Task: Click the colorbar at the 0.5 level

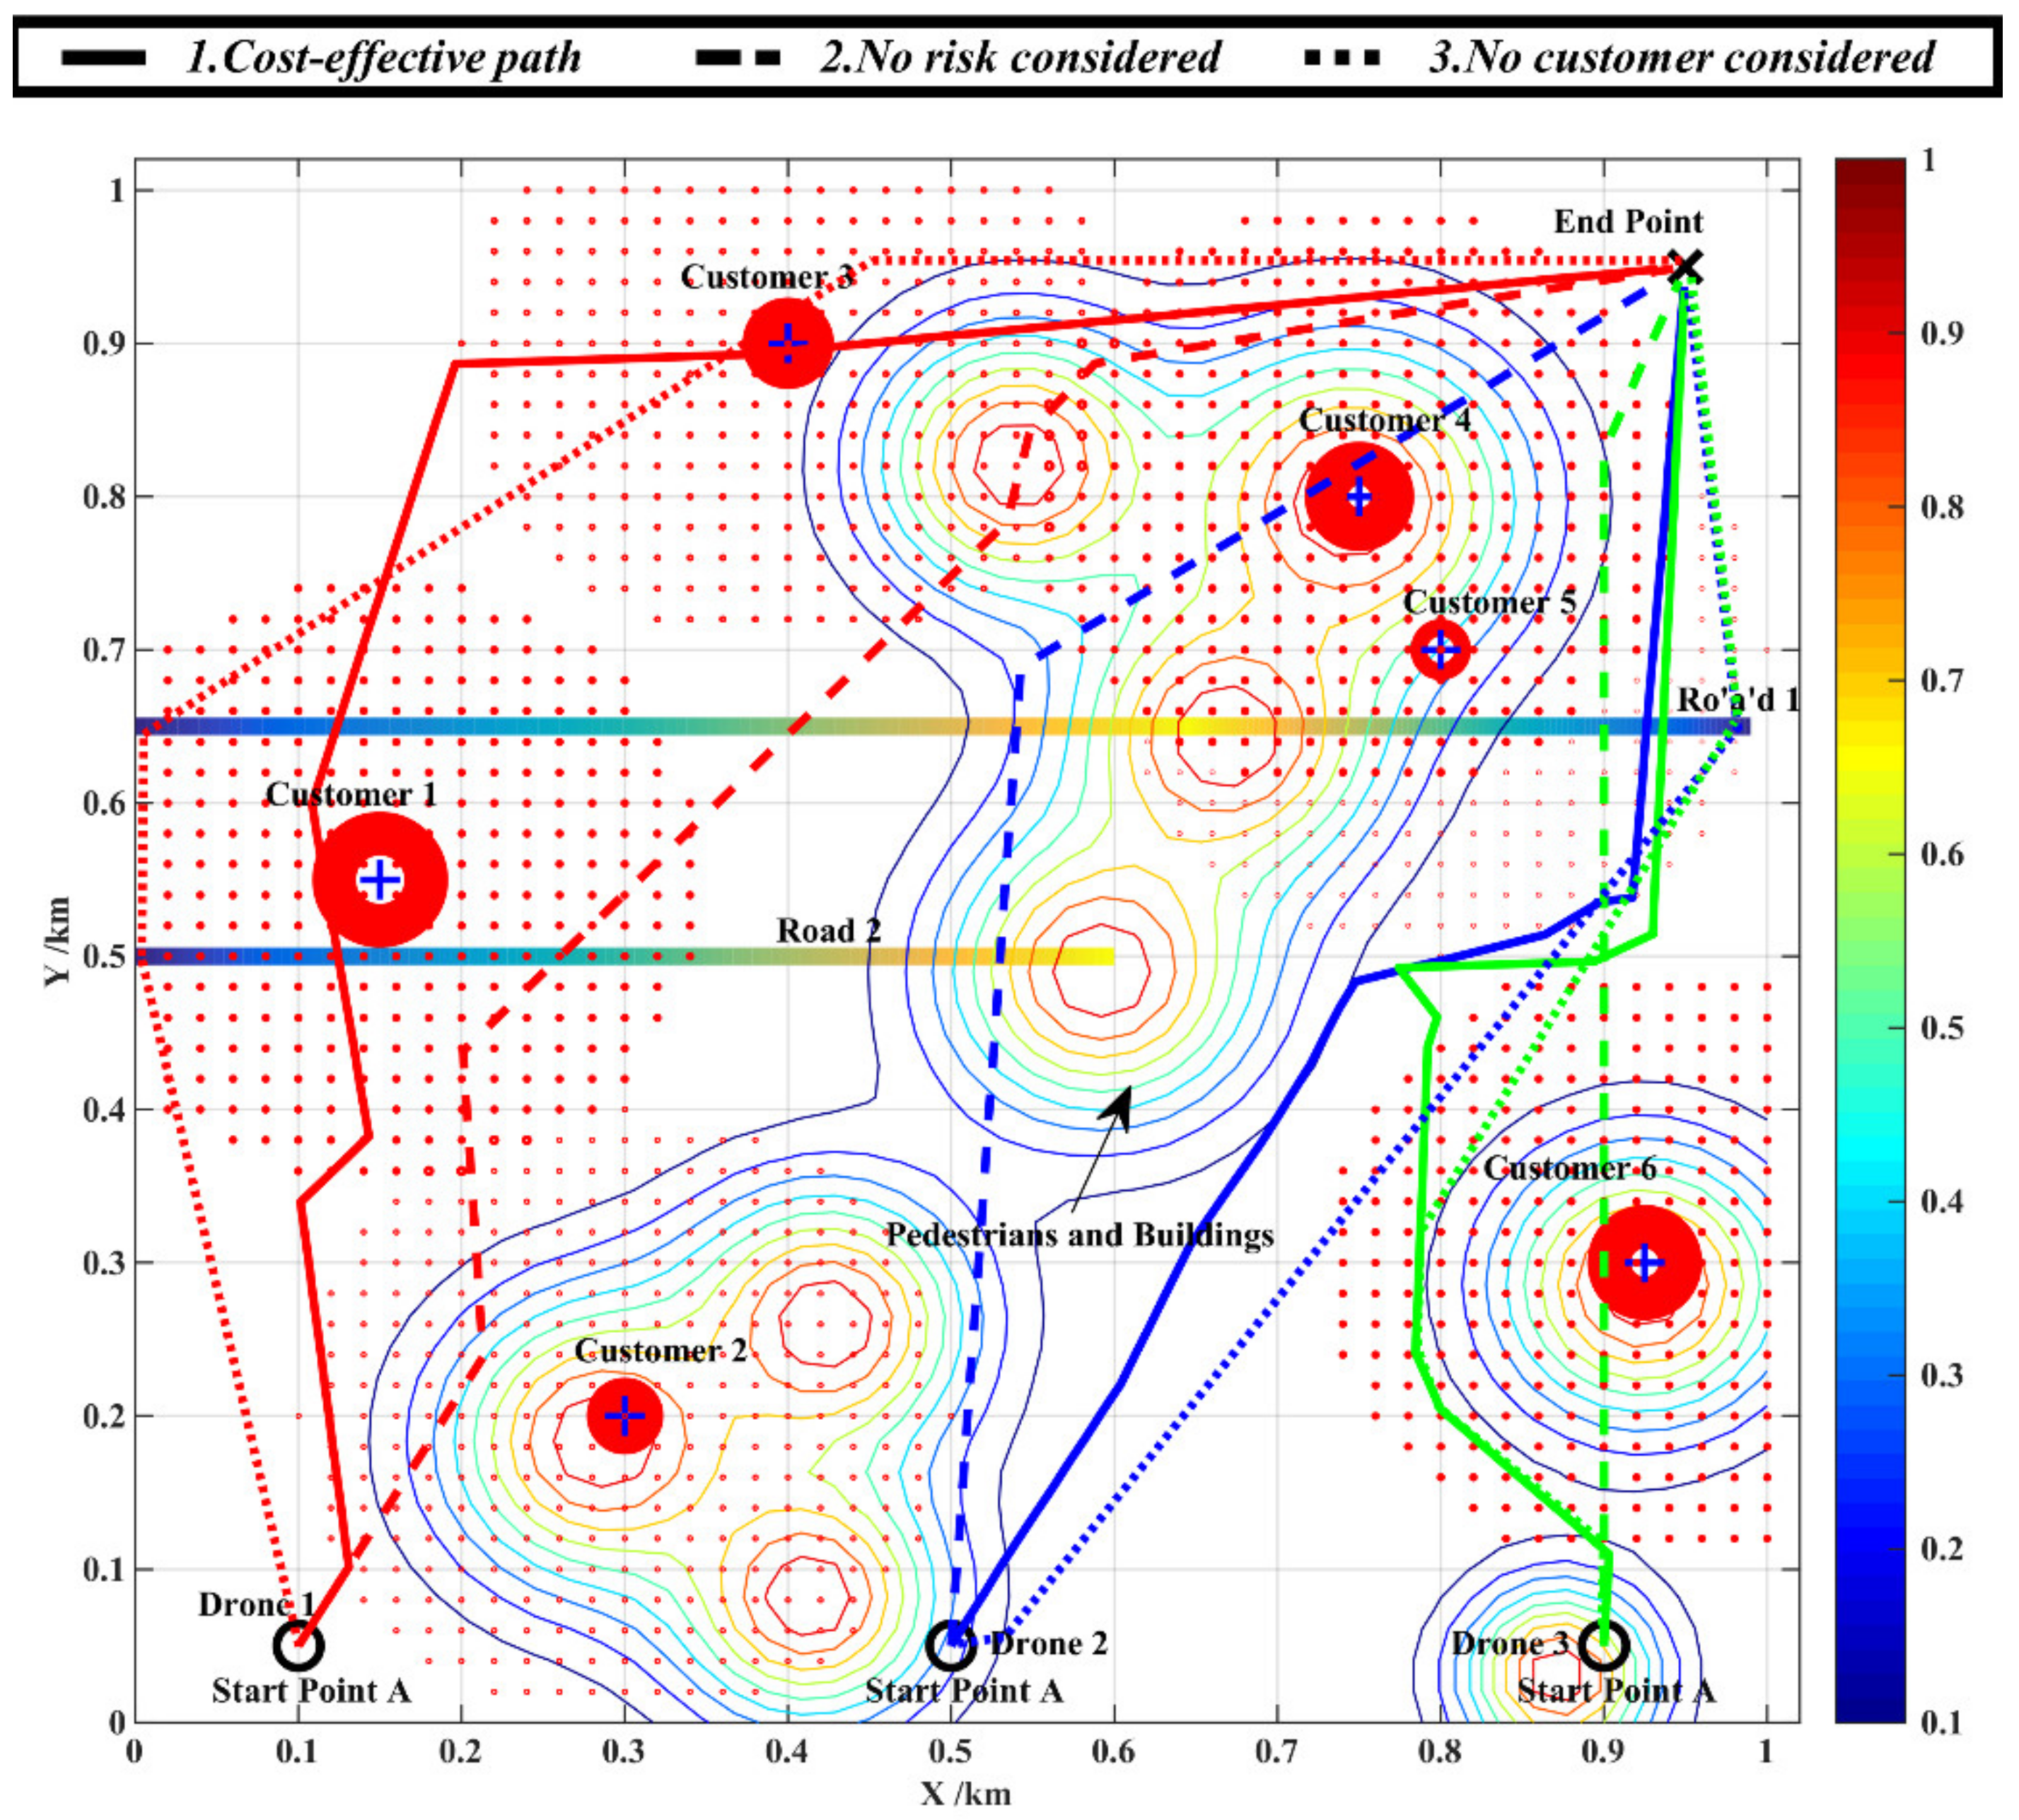Action: pyautogui.click(x=1870, y=1028)
